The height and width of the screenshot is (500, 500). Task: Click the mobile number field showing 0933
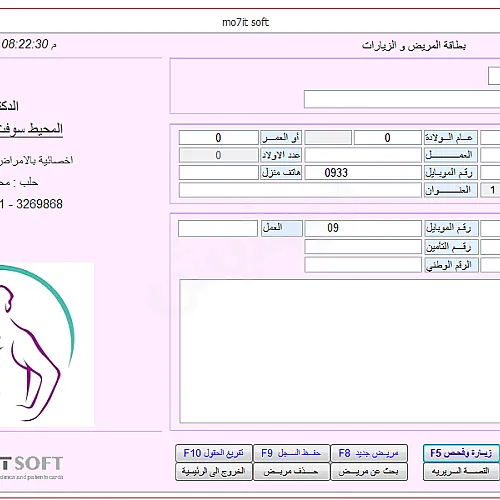(x=363, y=173)
